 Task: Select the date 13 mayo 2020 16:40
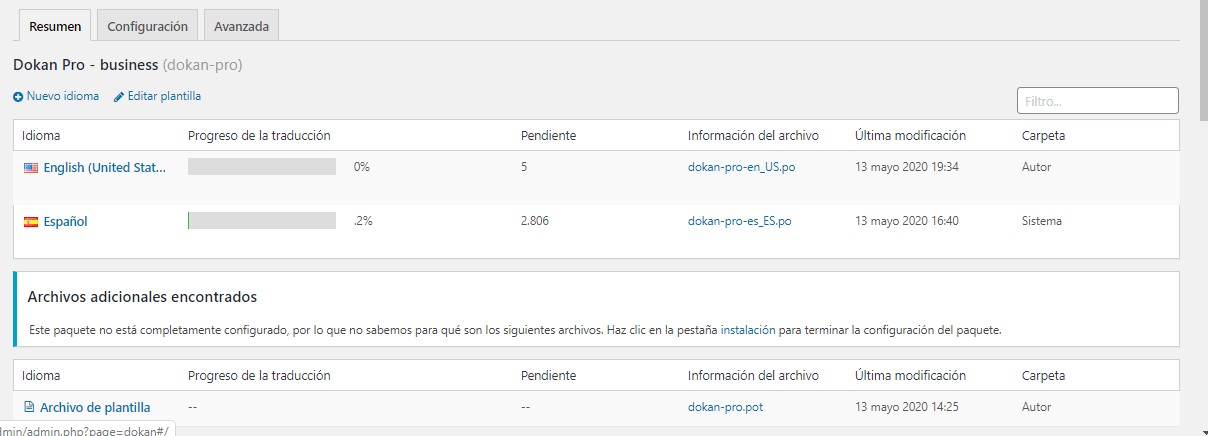tap(907, 221)
